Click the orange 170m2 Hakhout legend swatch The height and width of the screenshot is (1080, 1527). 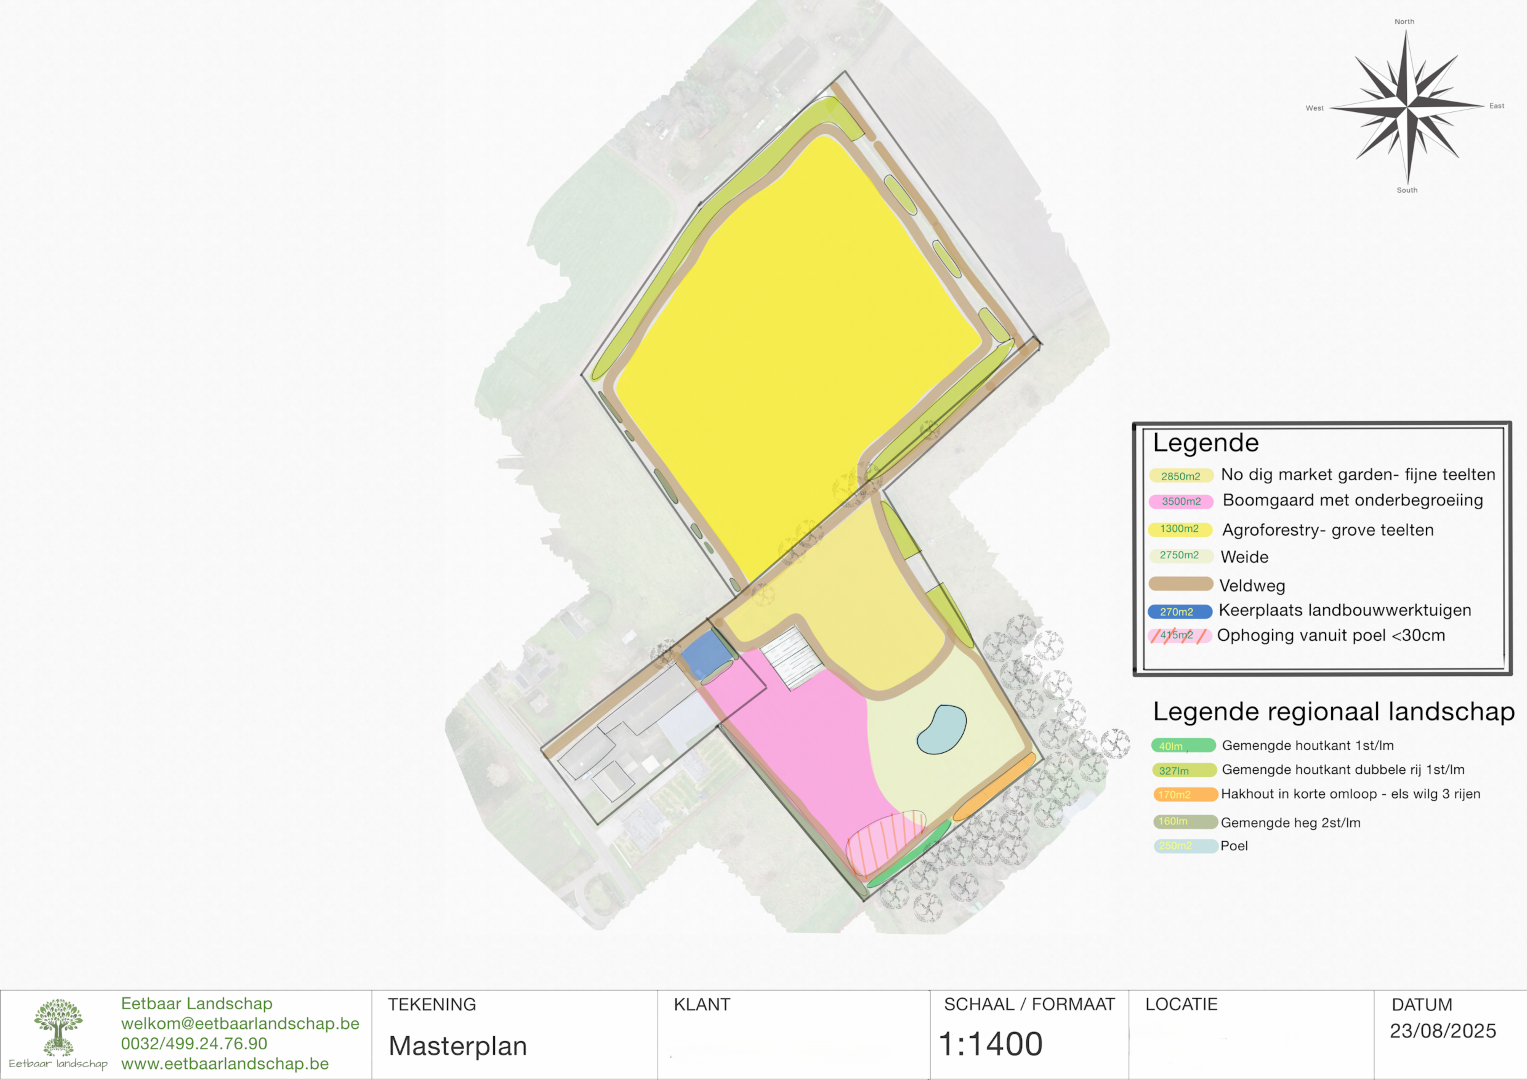1184,794
